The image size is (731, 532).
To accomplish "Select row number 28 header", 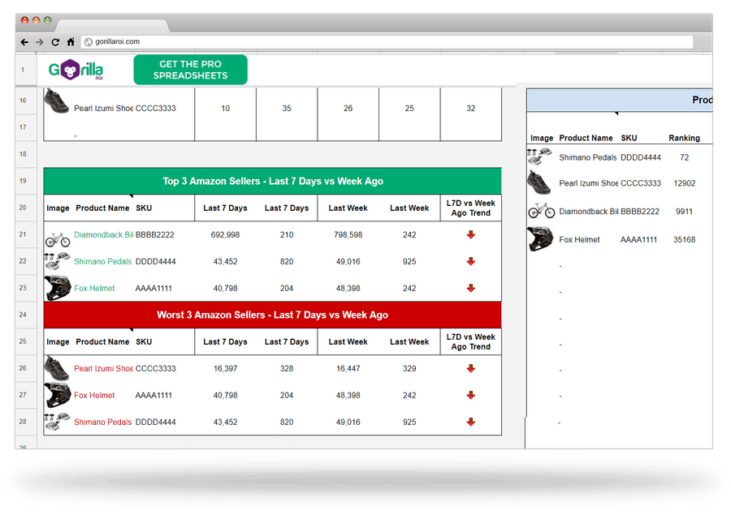I will click(23, 421).
